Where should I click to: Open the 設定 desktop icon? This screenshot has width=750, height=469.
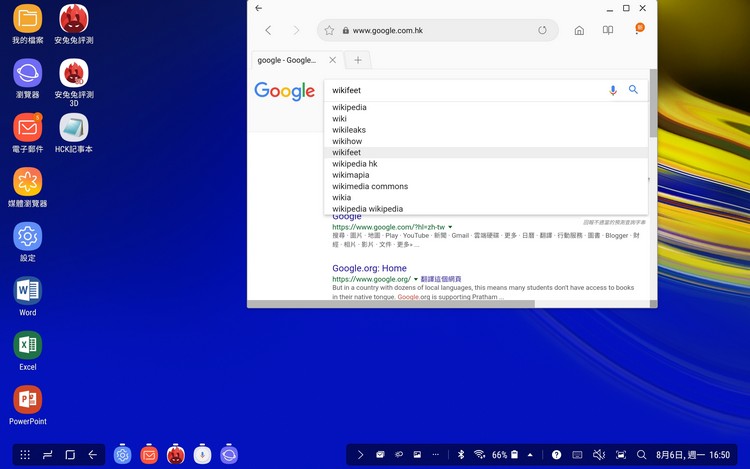(x=27, y=237)
